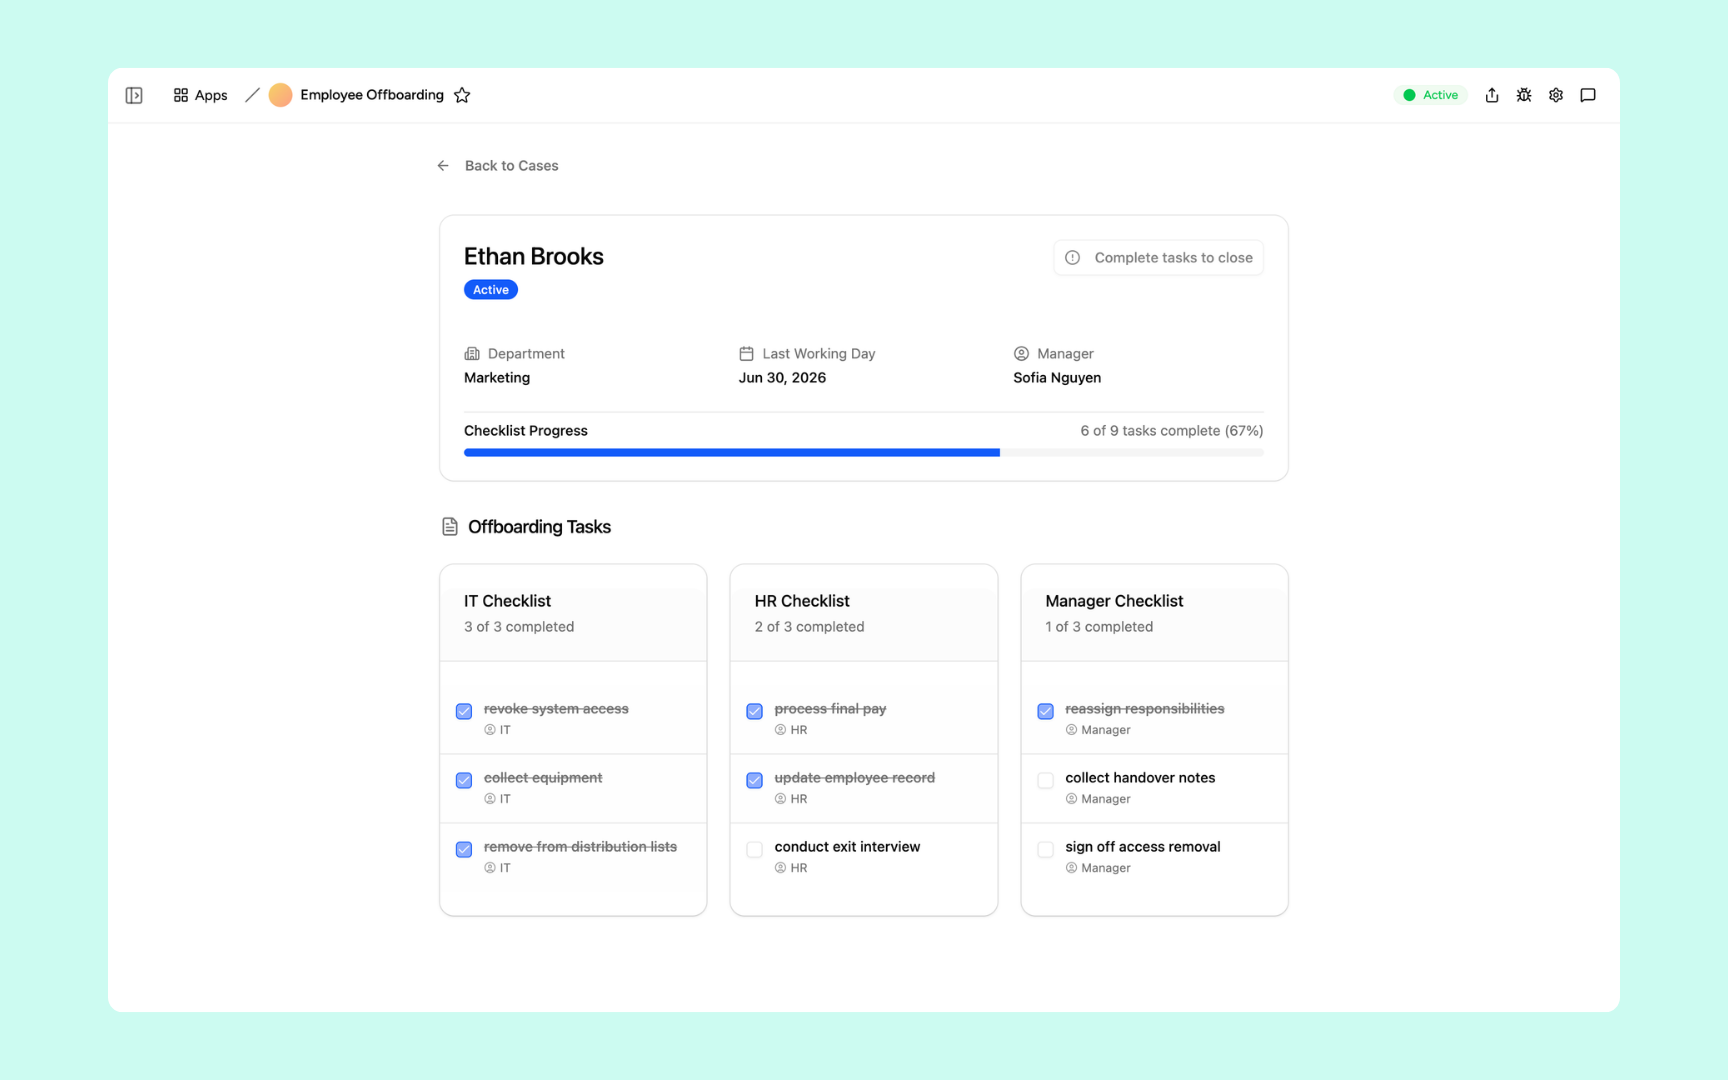Check collect handover notes task
Viewport: 1728px width, 1080px height.
(1045, 780)
